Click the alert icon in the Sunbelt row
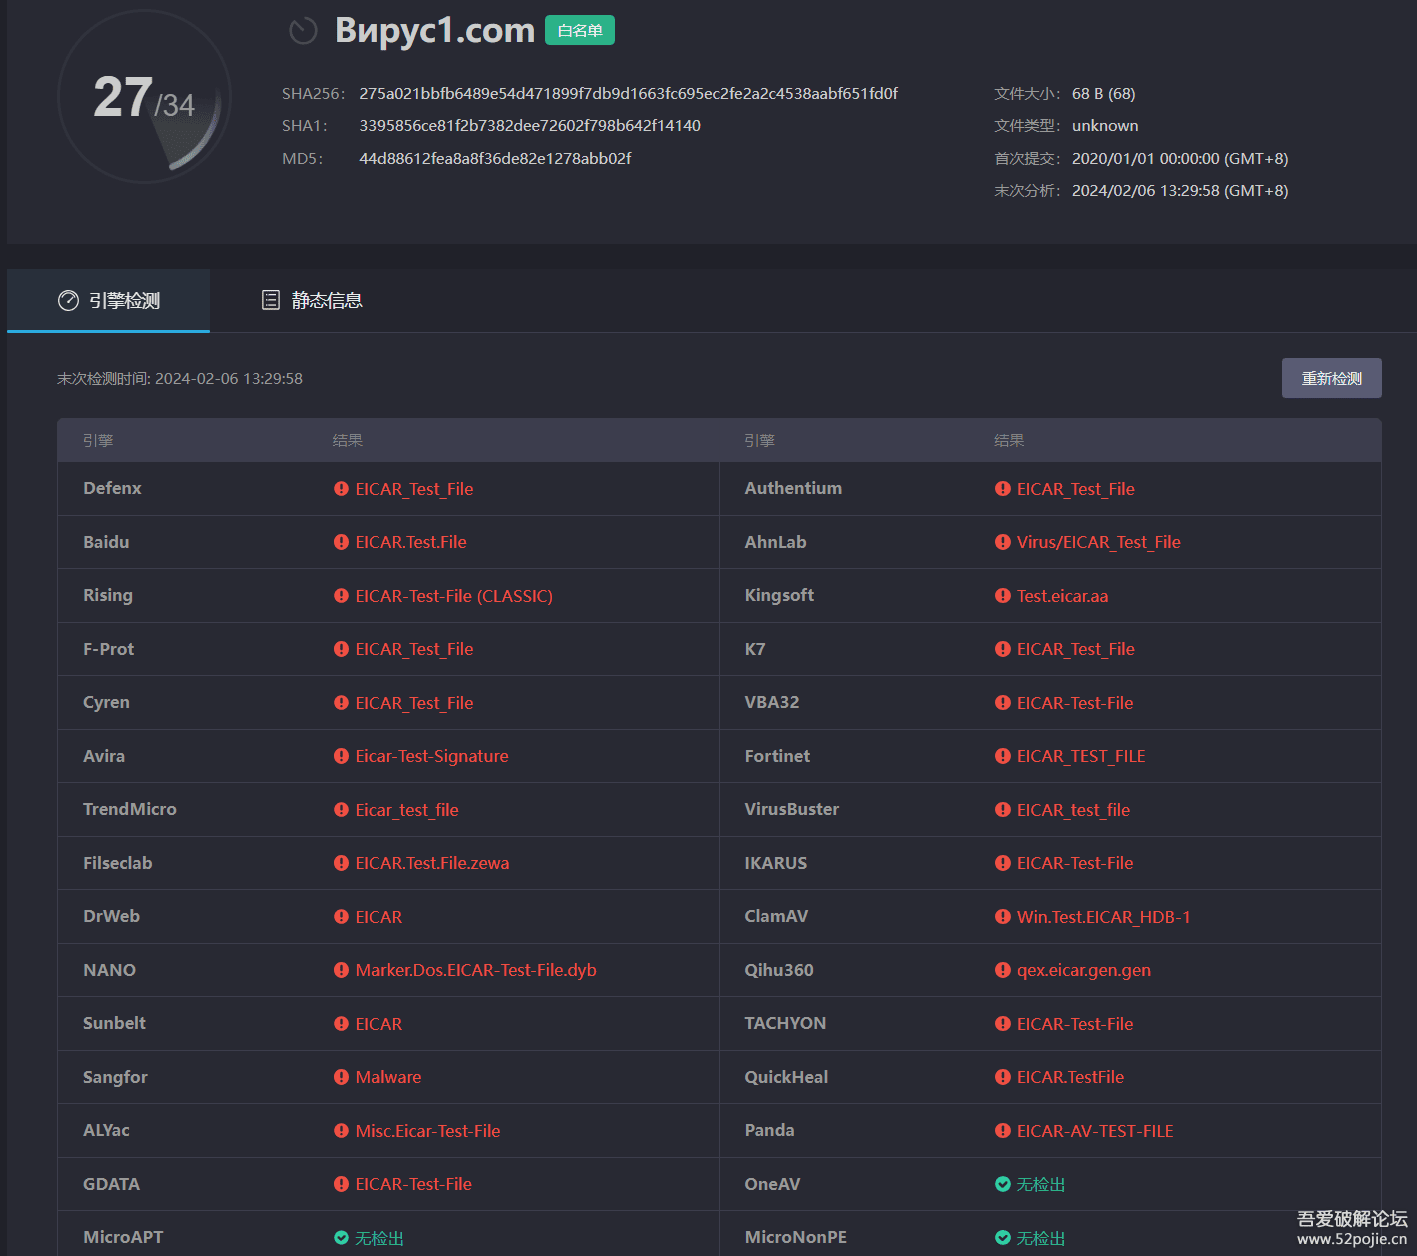 pyautogui.click(x=342, y=1024)
